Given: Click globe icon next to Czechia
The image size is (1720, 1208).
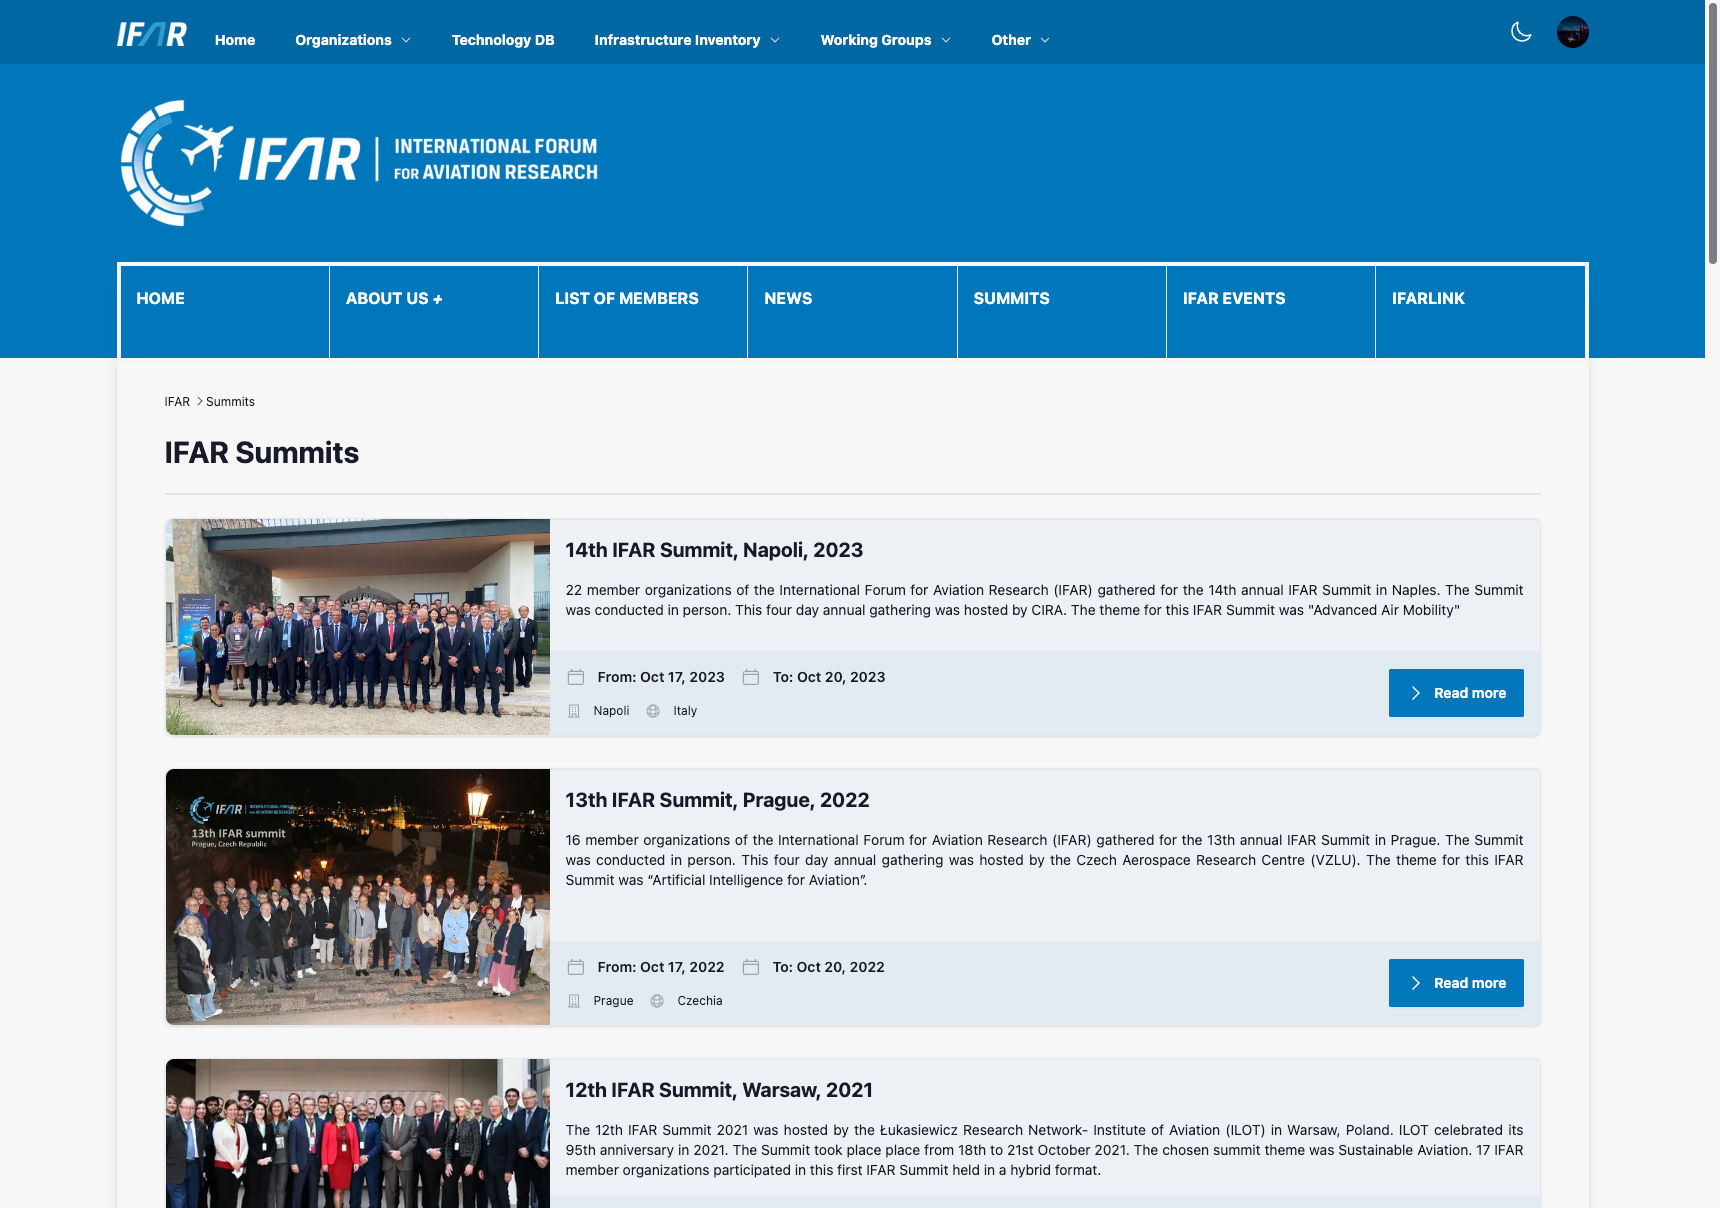Looking at the screenshot, I should tap(657, 1001).
